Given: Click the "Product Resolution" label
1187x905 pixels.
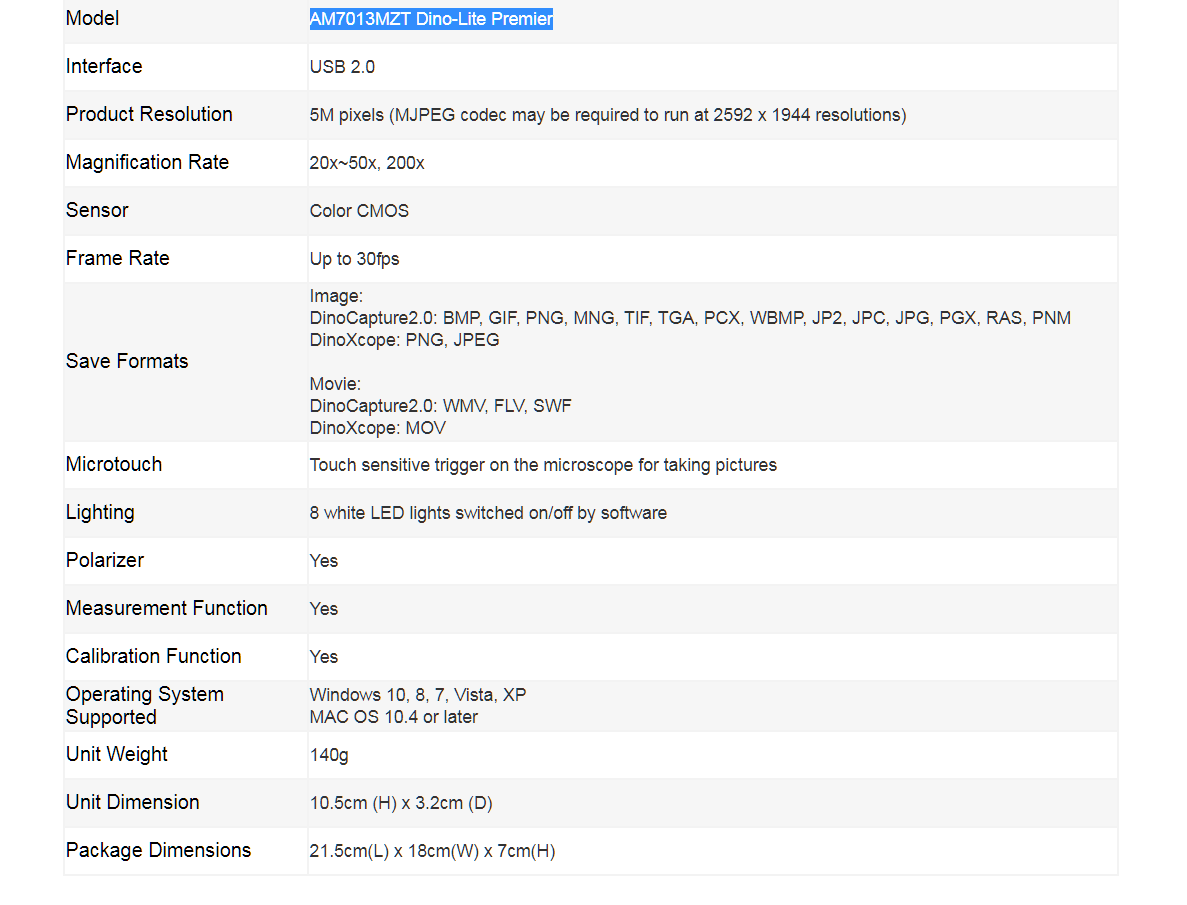Looking at the screenshot, I should pyautogui.click(x=149, y=114).
